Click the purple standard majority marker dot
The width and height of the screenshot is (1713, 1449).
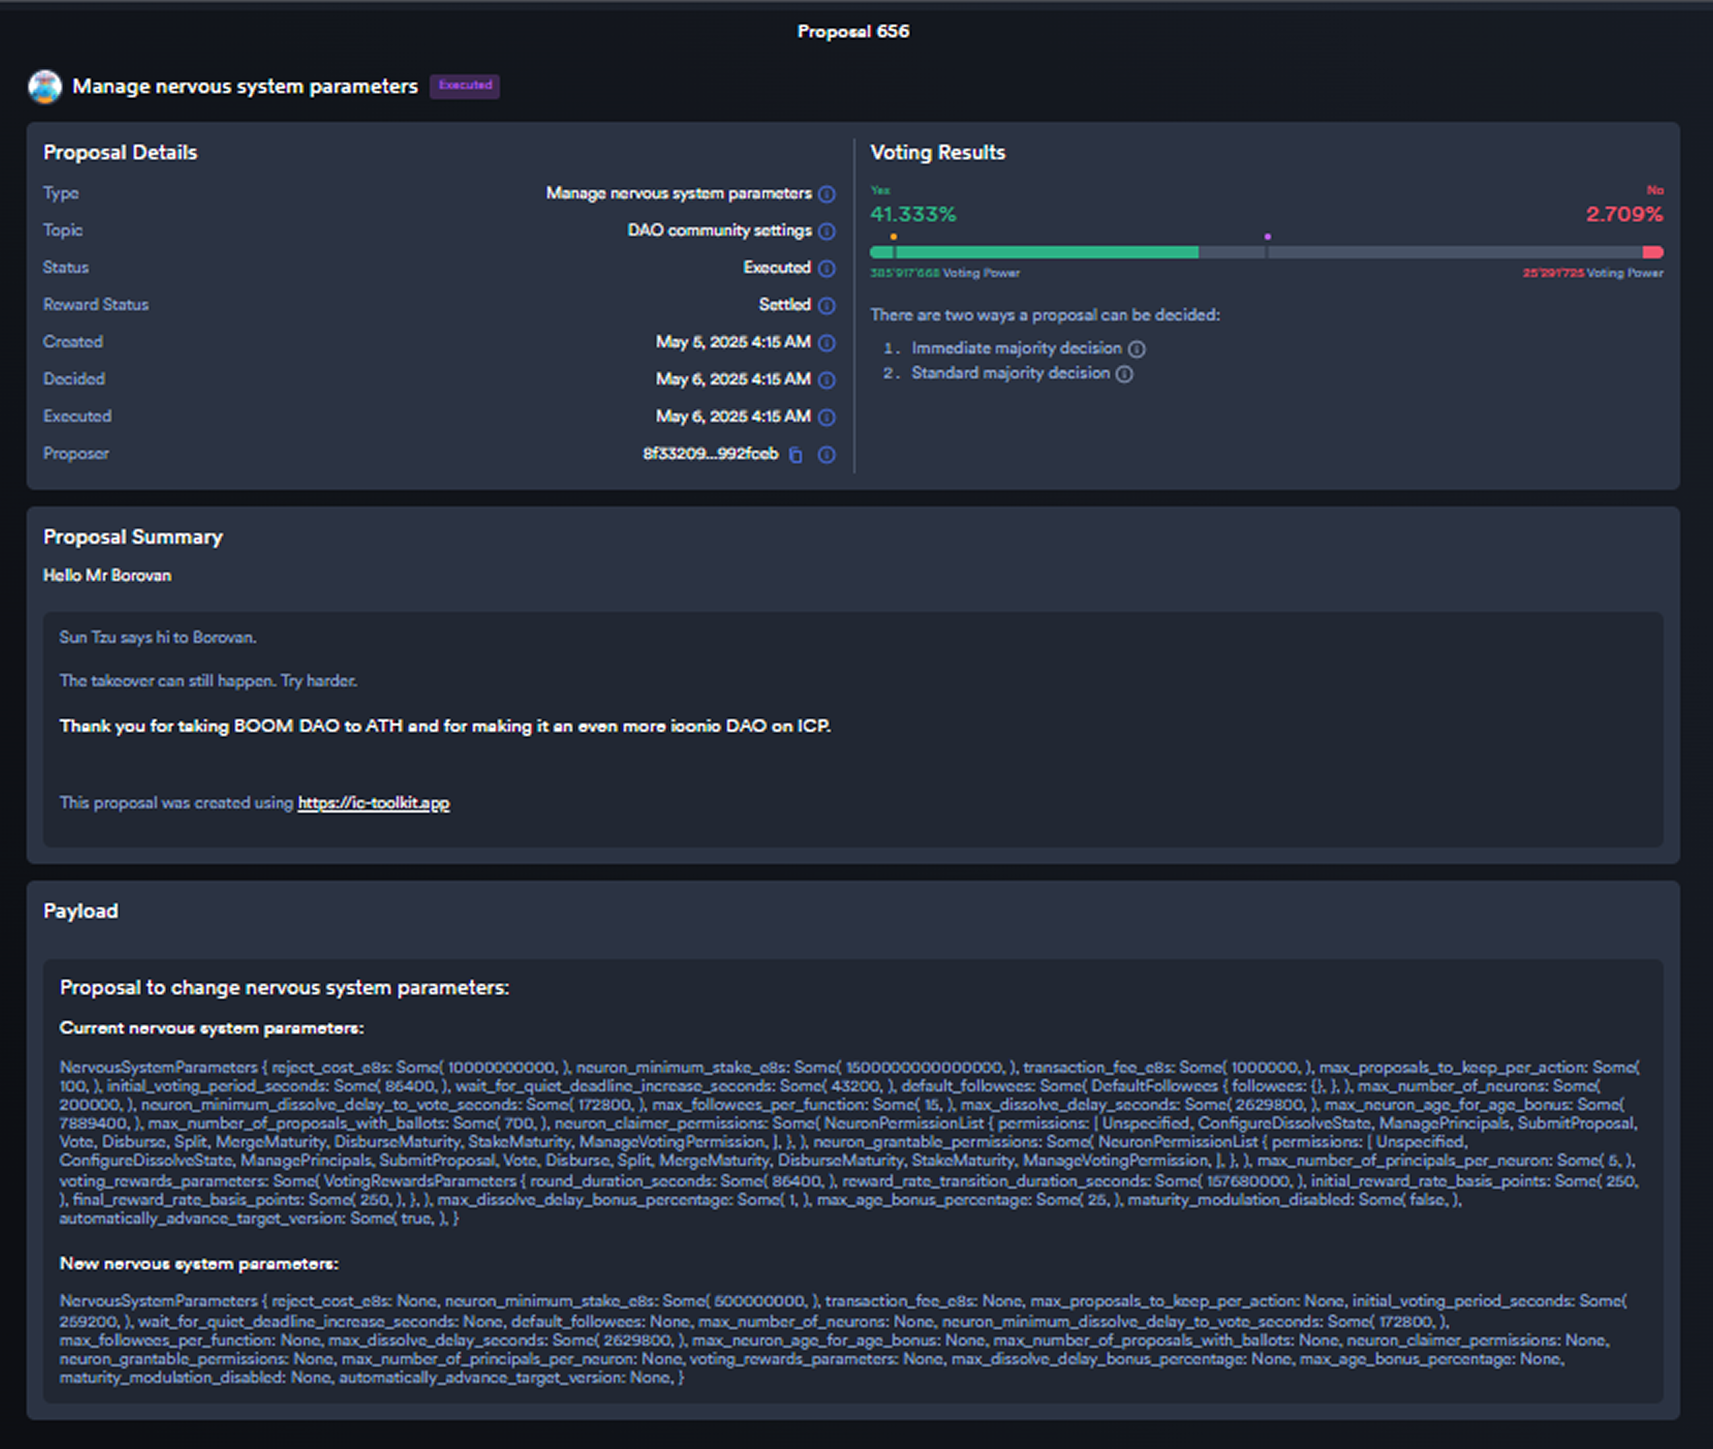tap(1267, 237)
